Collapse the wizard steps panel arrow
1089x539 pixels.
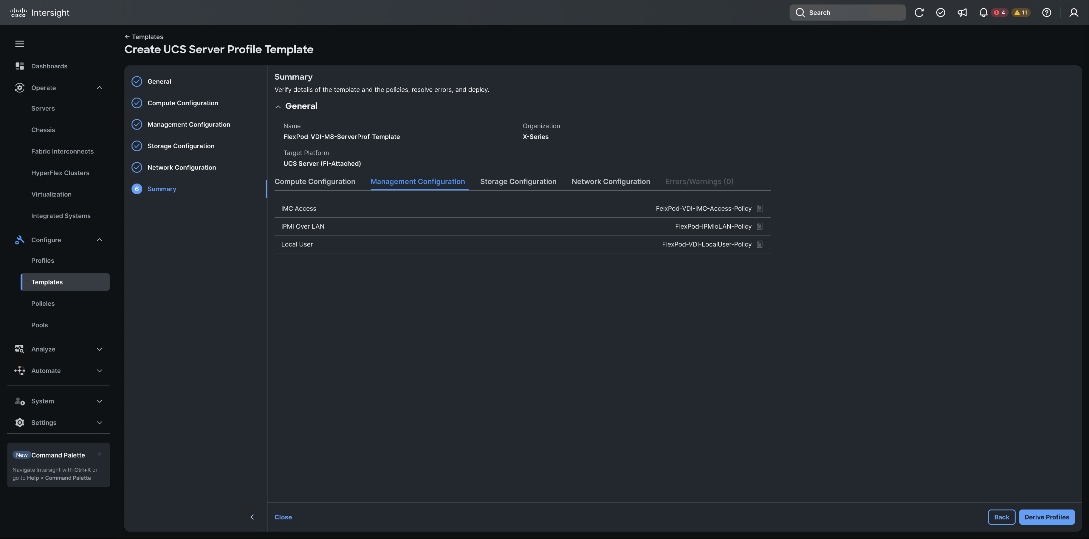[x=252, y=517]
